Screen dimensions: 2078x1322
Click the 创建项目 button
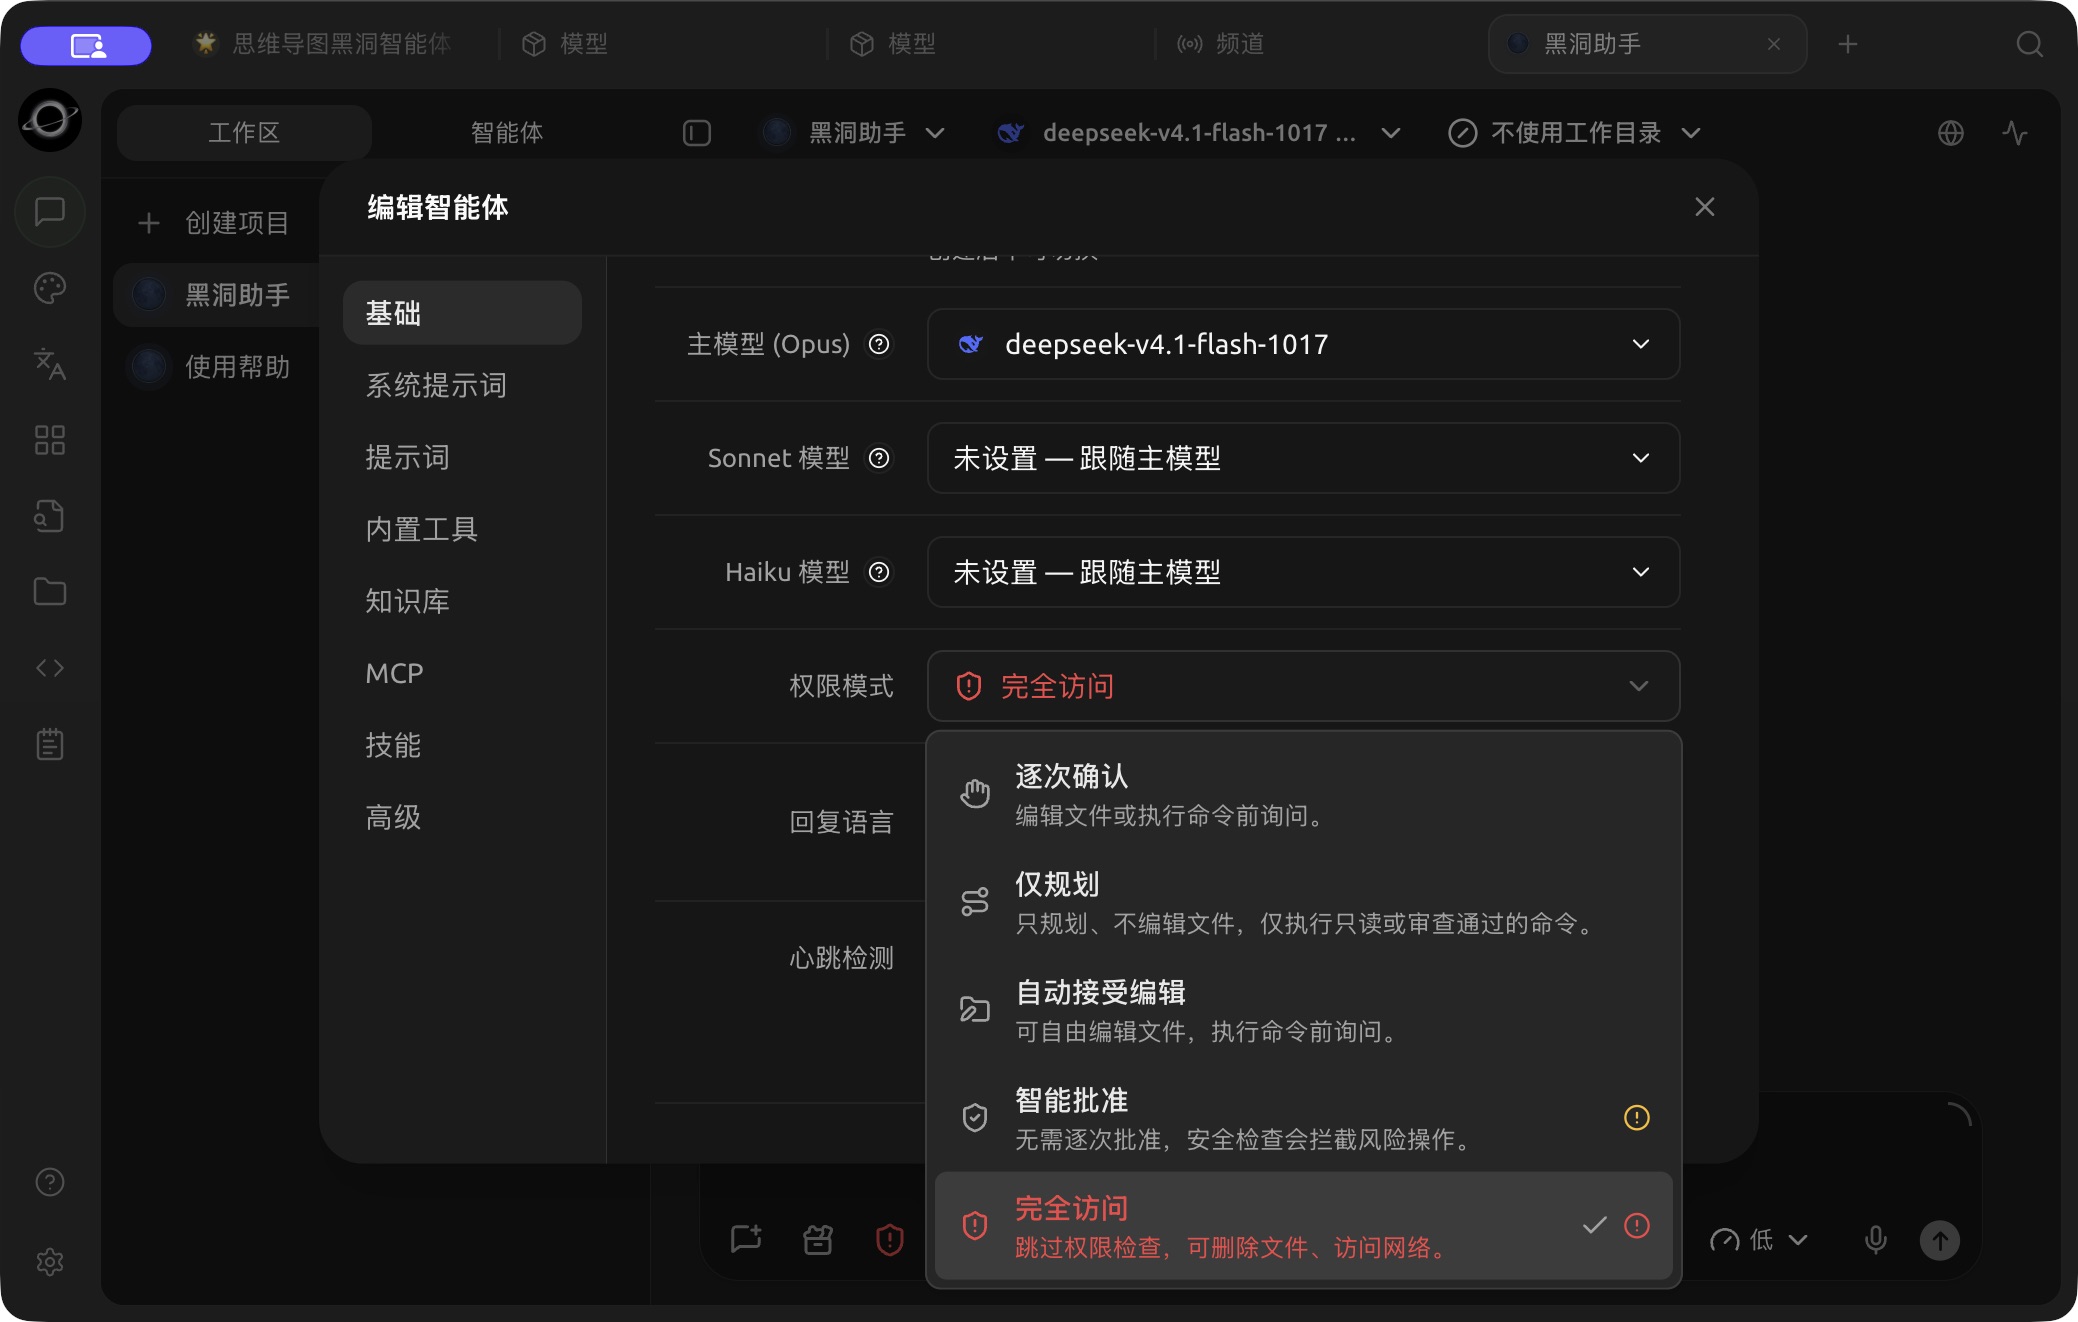click(x=214, y=222)
